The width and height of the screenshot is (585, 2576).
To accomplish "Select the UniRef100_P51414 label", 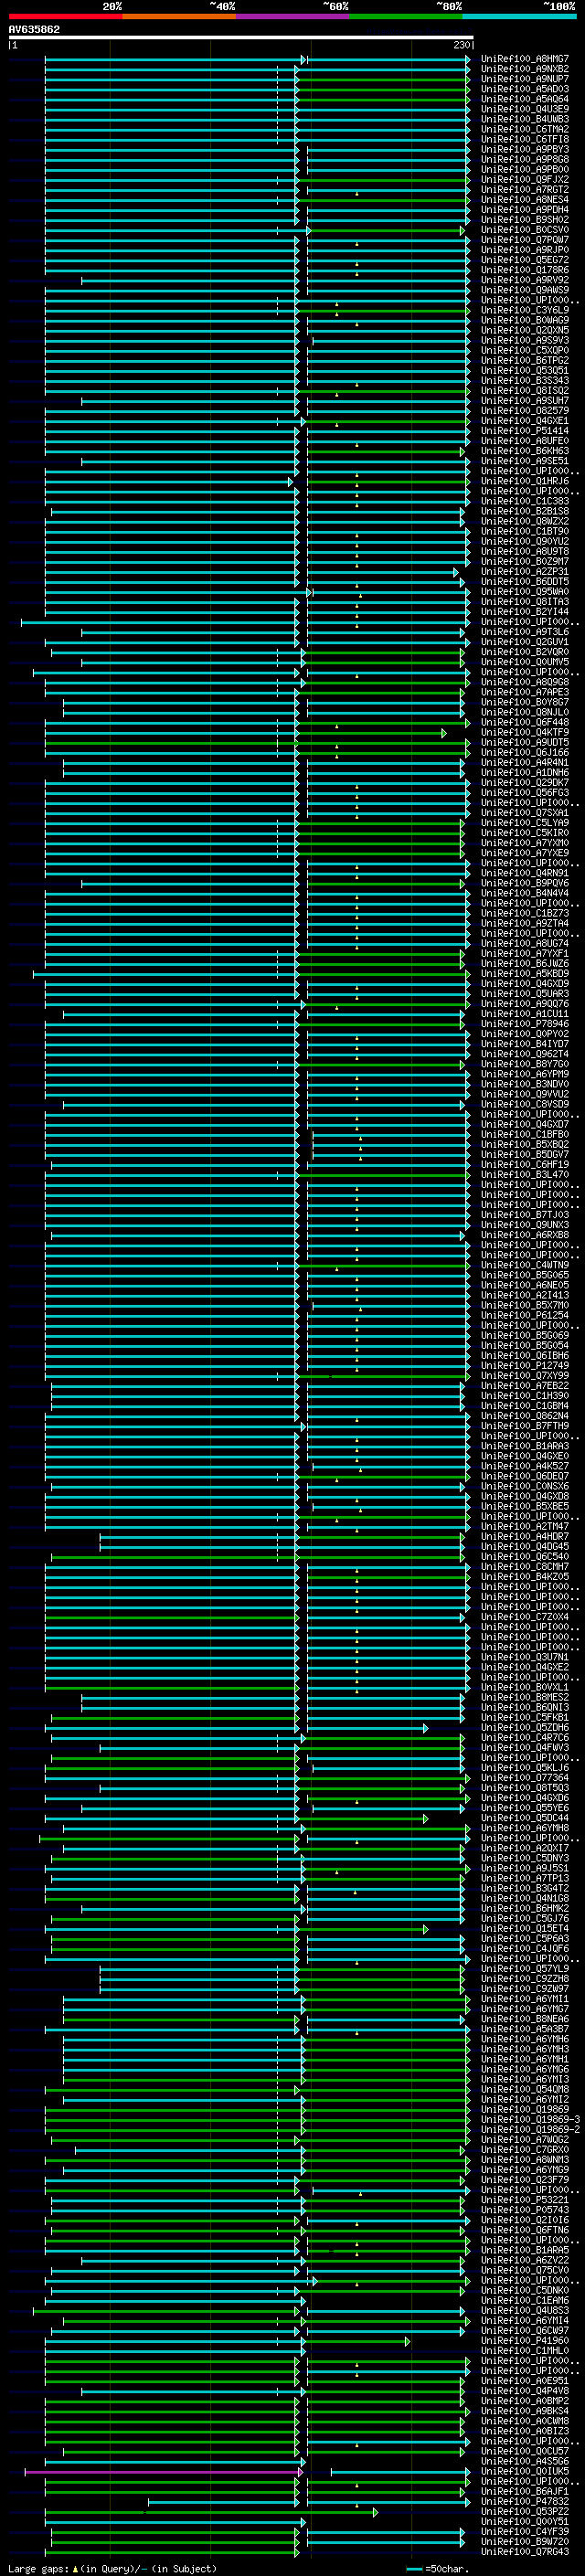I will tap(525, 431).
